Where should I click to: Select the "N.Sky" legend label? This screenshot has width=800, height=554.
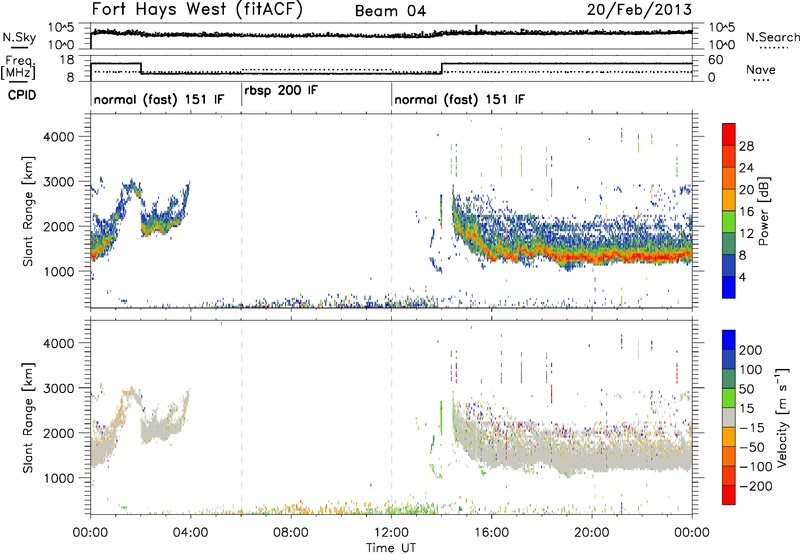point(19,37)
